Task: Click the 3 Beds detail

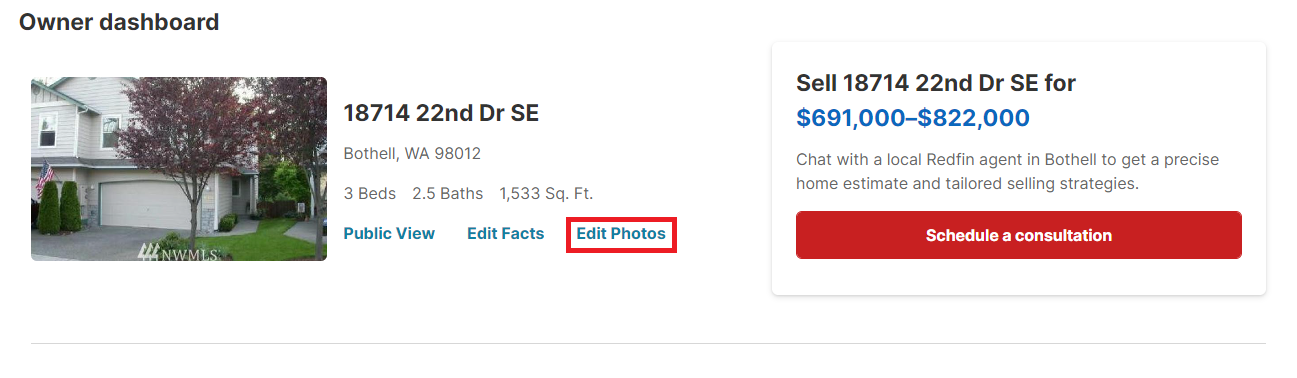Action: [369, 193]
